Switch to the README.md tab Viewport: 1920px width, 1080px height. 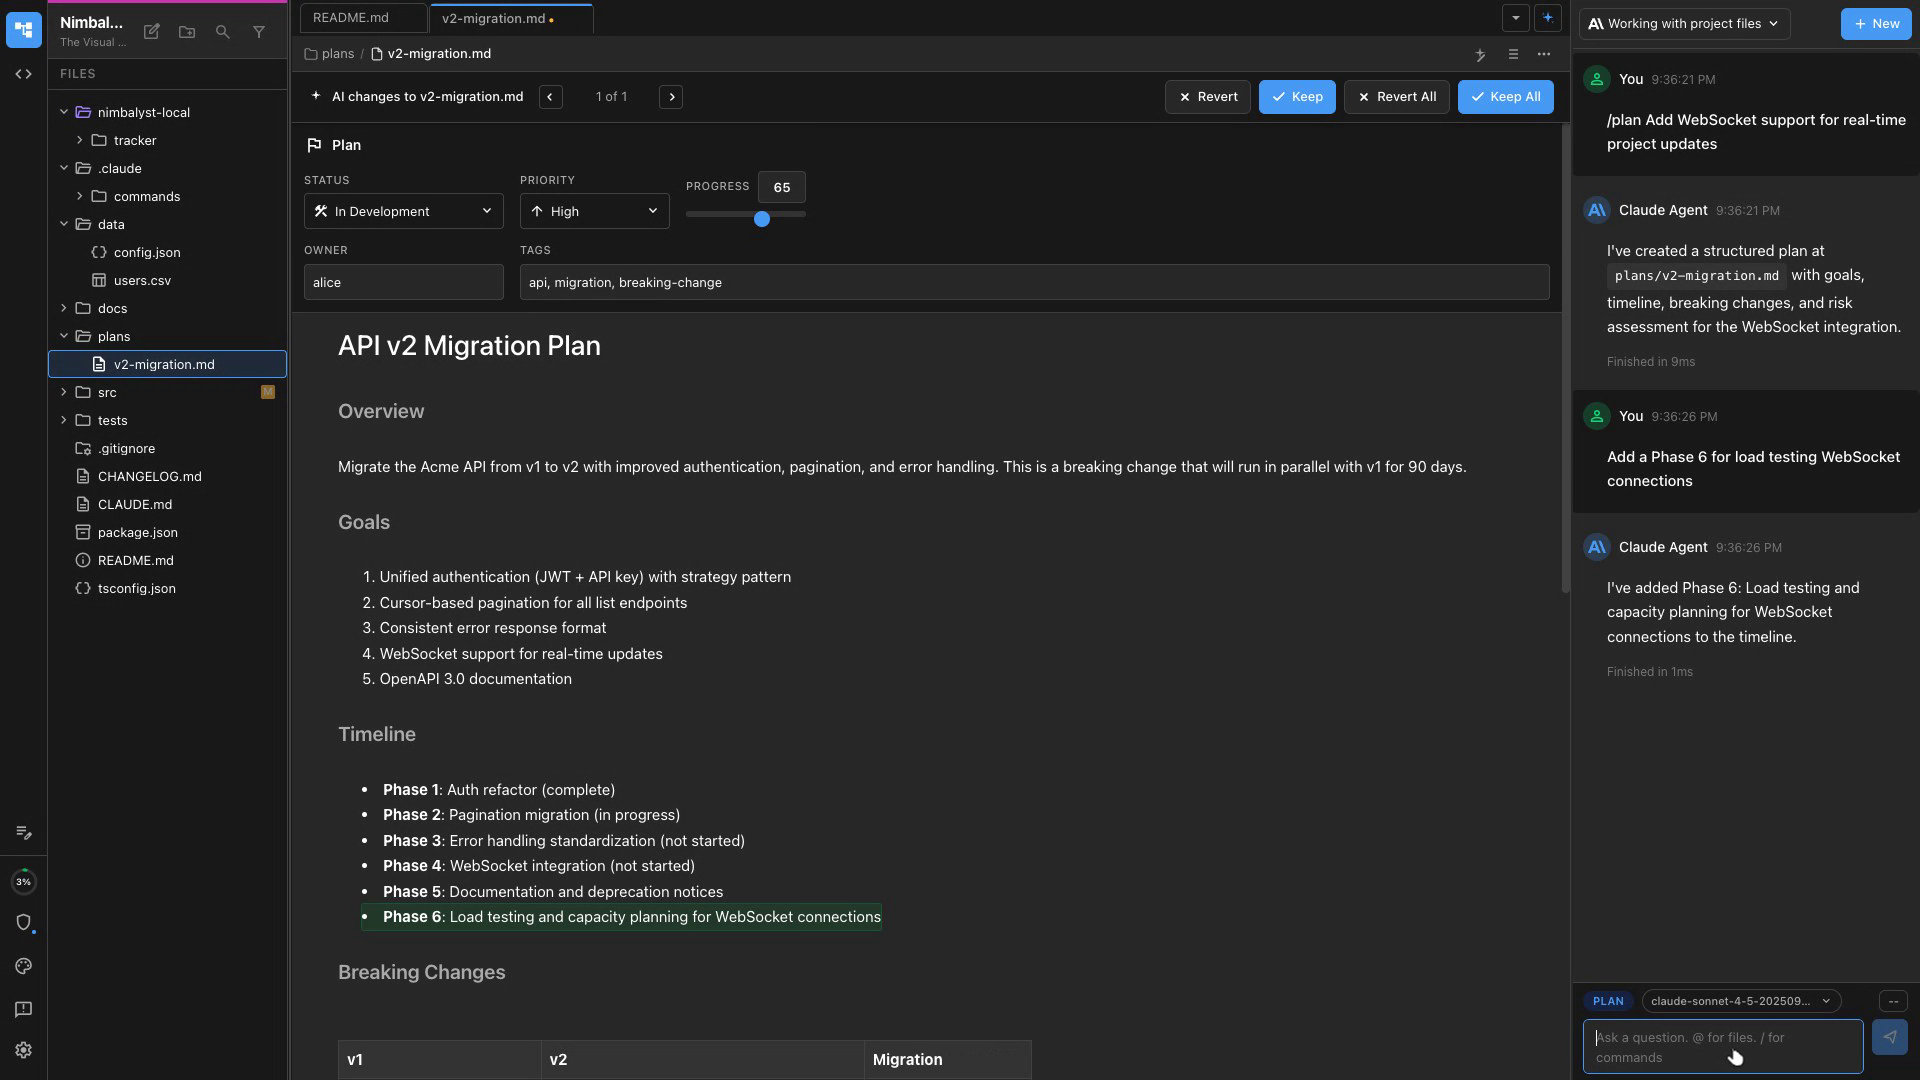pos(351,18)
